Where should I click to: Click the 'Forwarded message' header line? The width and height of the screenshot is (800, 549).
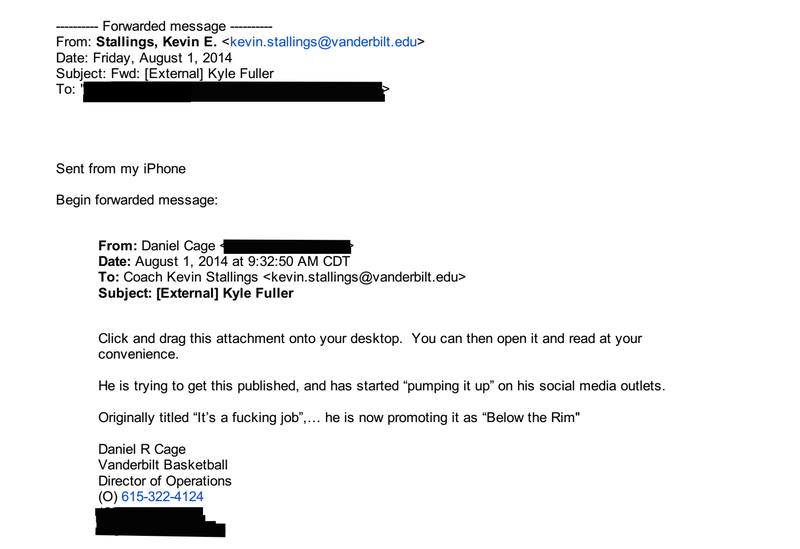click(164, 26)
